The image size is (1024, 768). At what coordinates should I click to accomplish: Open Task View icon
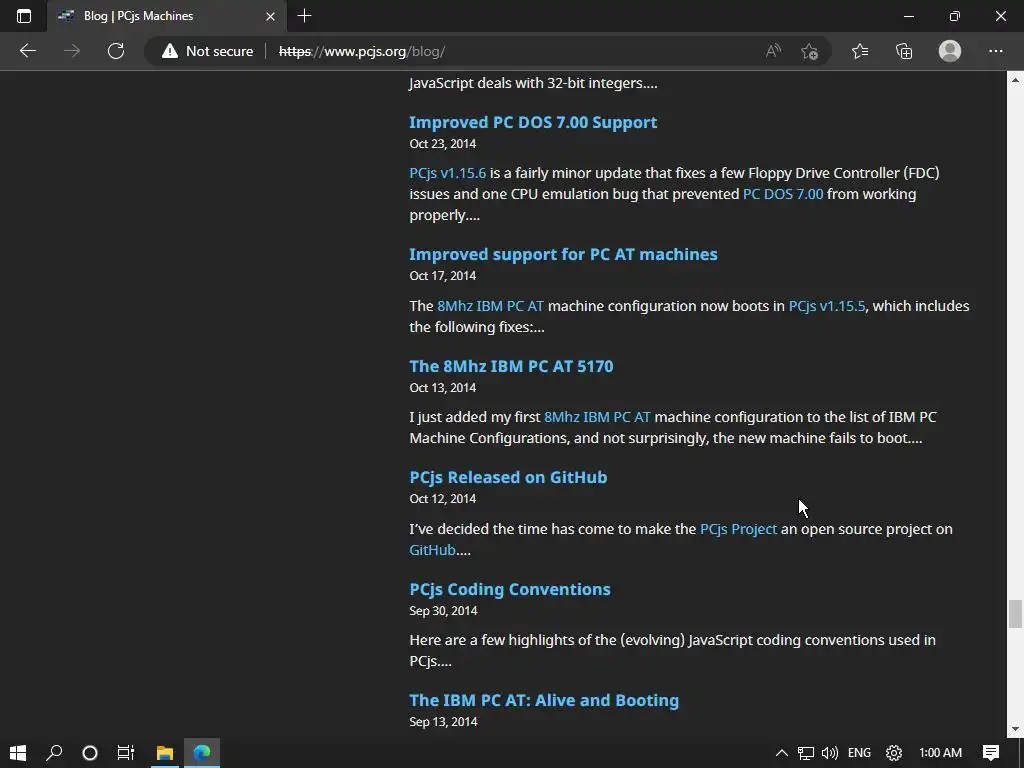pyautogui.click(x=125, y=753)
